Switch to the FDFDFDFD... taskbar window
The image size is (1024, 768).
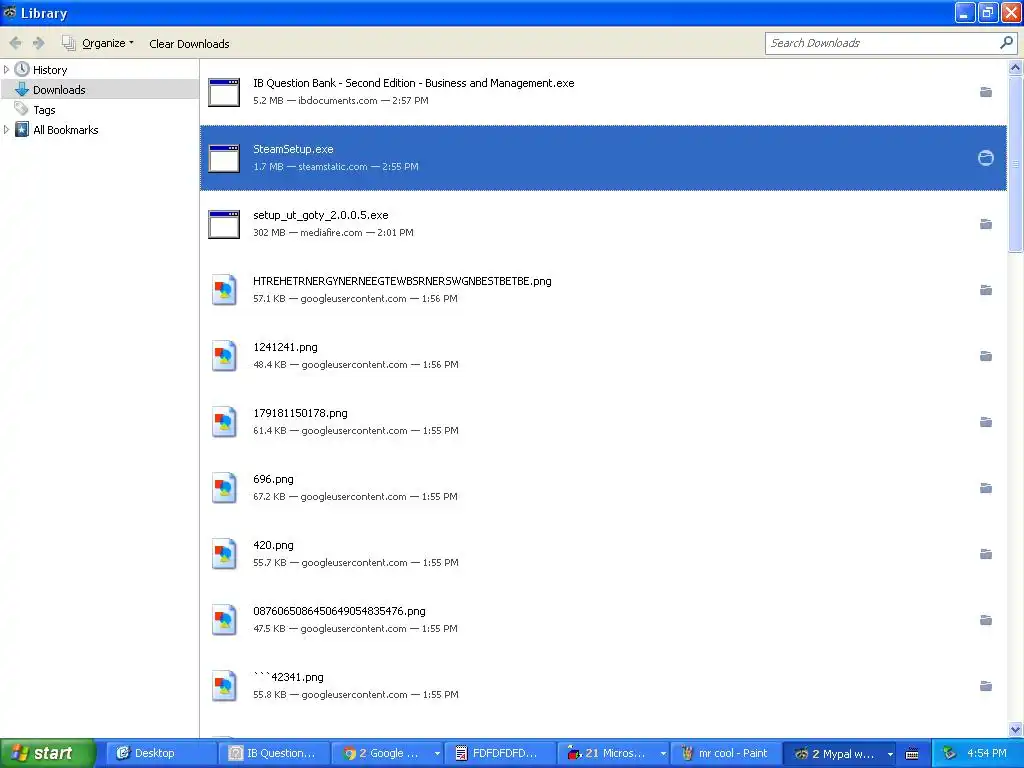coord(500,753)
